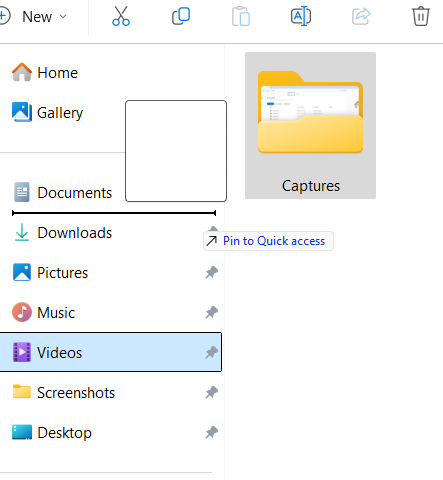This screenshot has height=480, width=443.
Task: Select the Captures folder thumbnail
Action: 310,126
